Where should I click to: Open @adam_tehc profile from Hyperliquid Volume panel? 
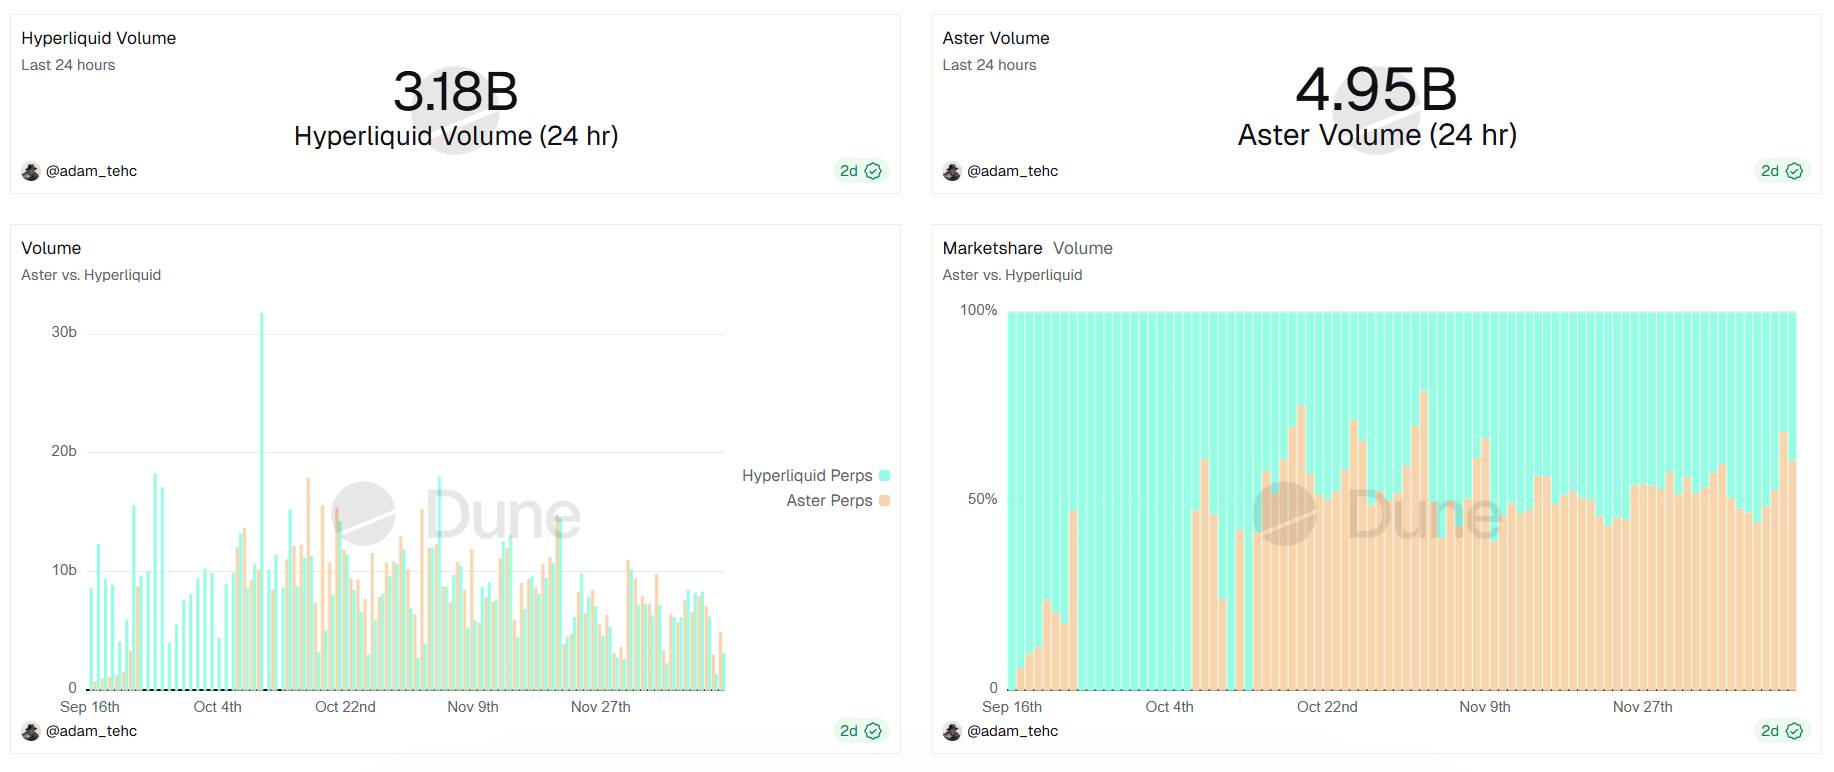91,171
